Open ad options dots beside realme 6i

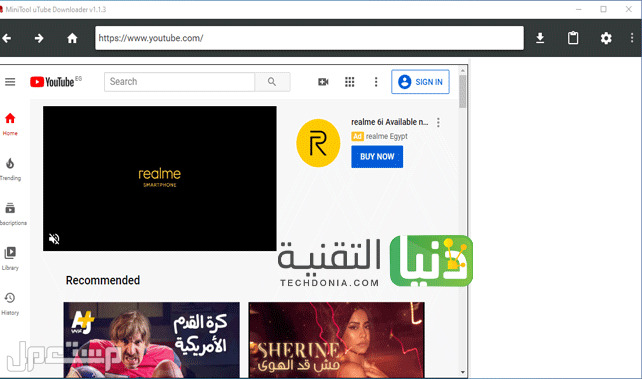(x=438, y=122)
